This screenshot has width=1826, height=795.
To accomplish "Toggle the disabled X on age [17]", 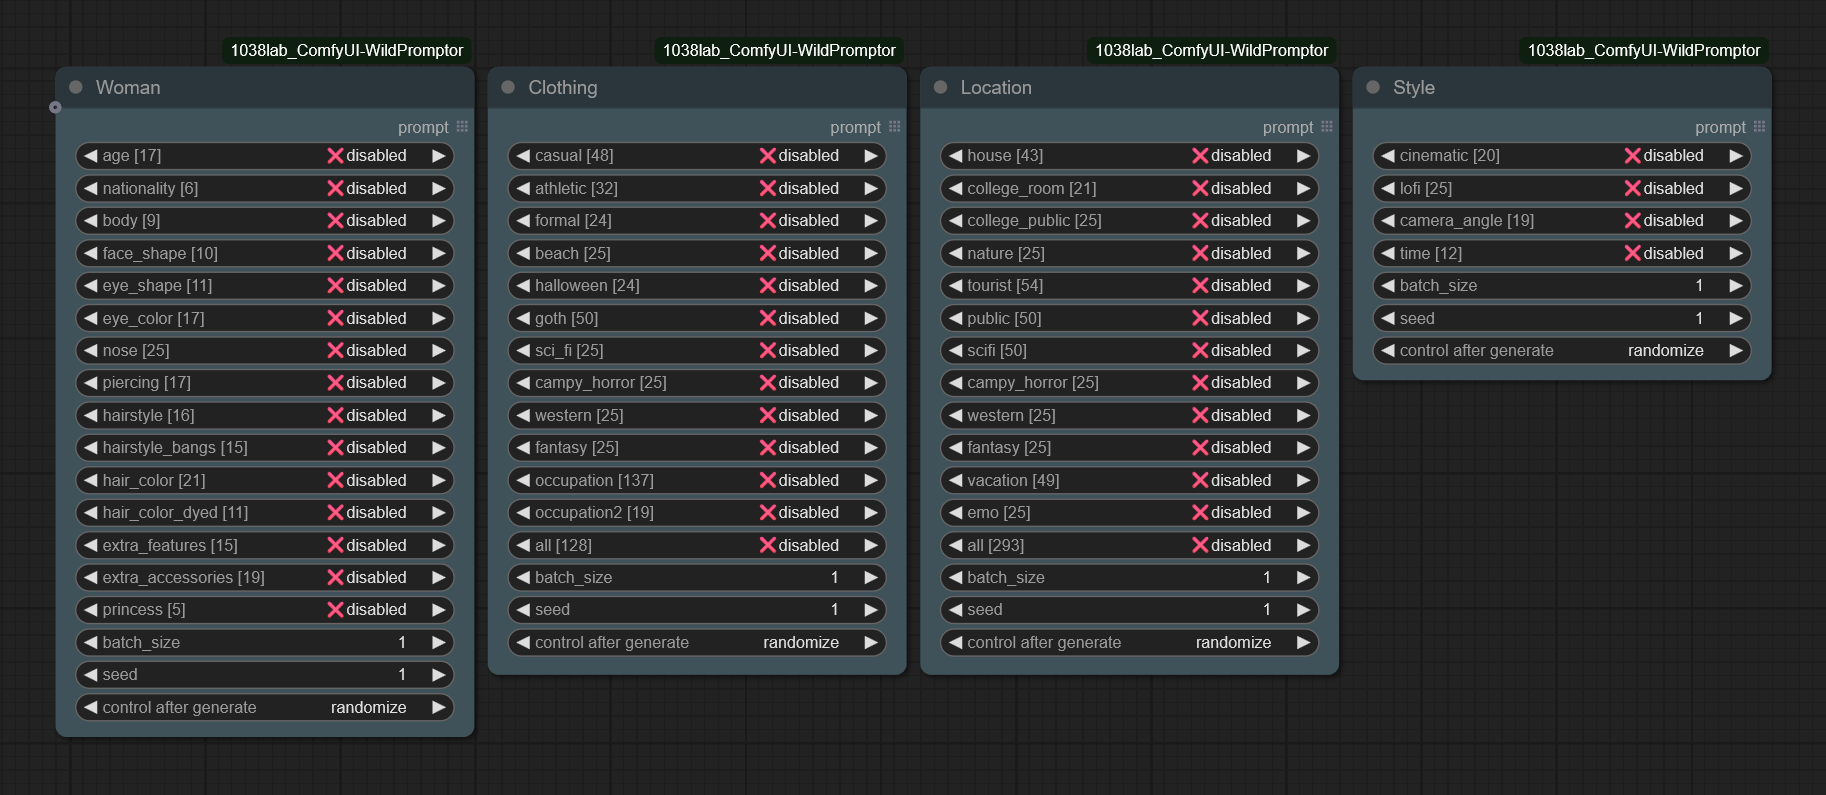I will pyautogui.click(x=335, y=156).
